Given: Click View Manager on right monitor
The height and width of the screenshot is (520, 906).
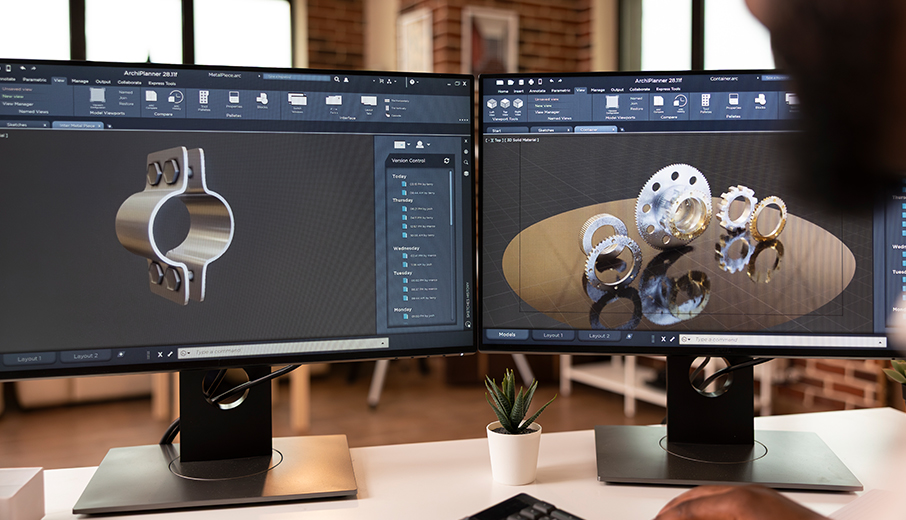Looking at the screenshot, I should pyautogui.click(x=547, y=112).
